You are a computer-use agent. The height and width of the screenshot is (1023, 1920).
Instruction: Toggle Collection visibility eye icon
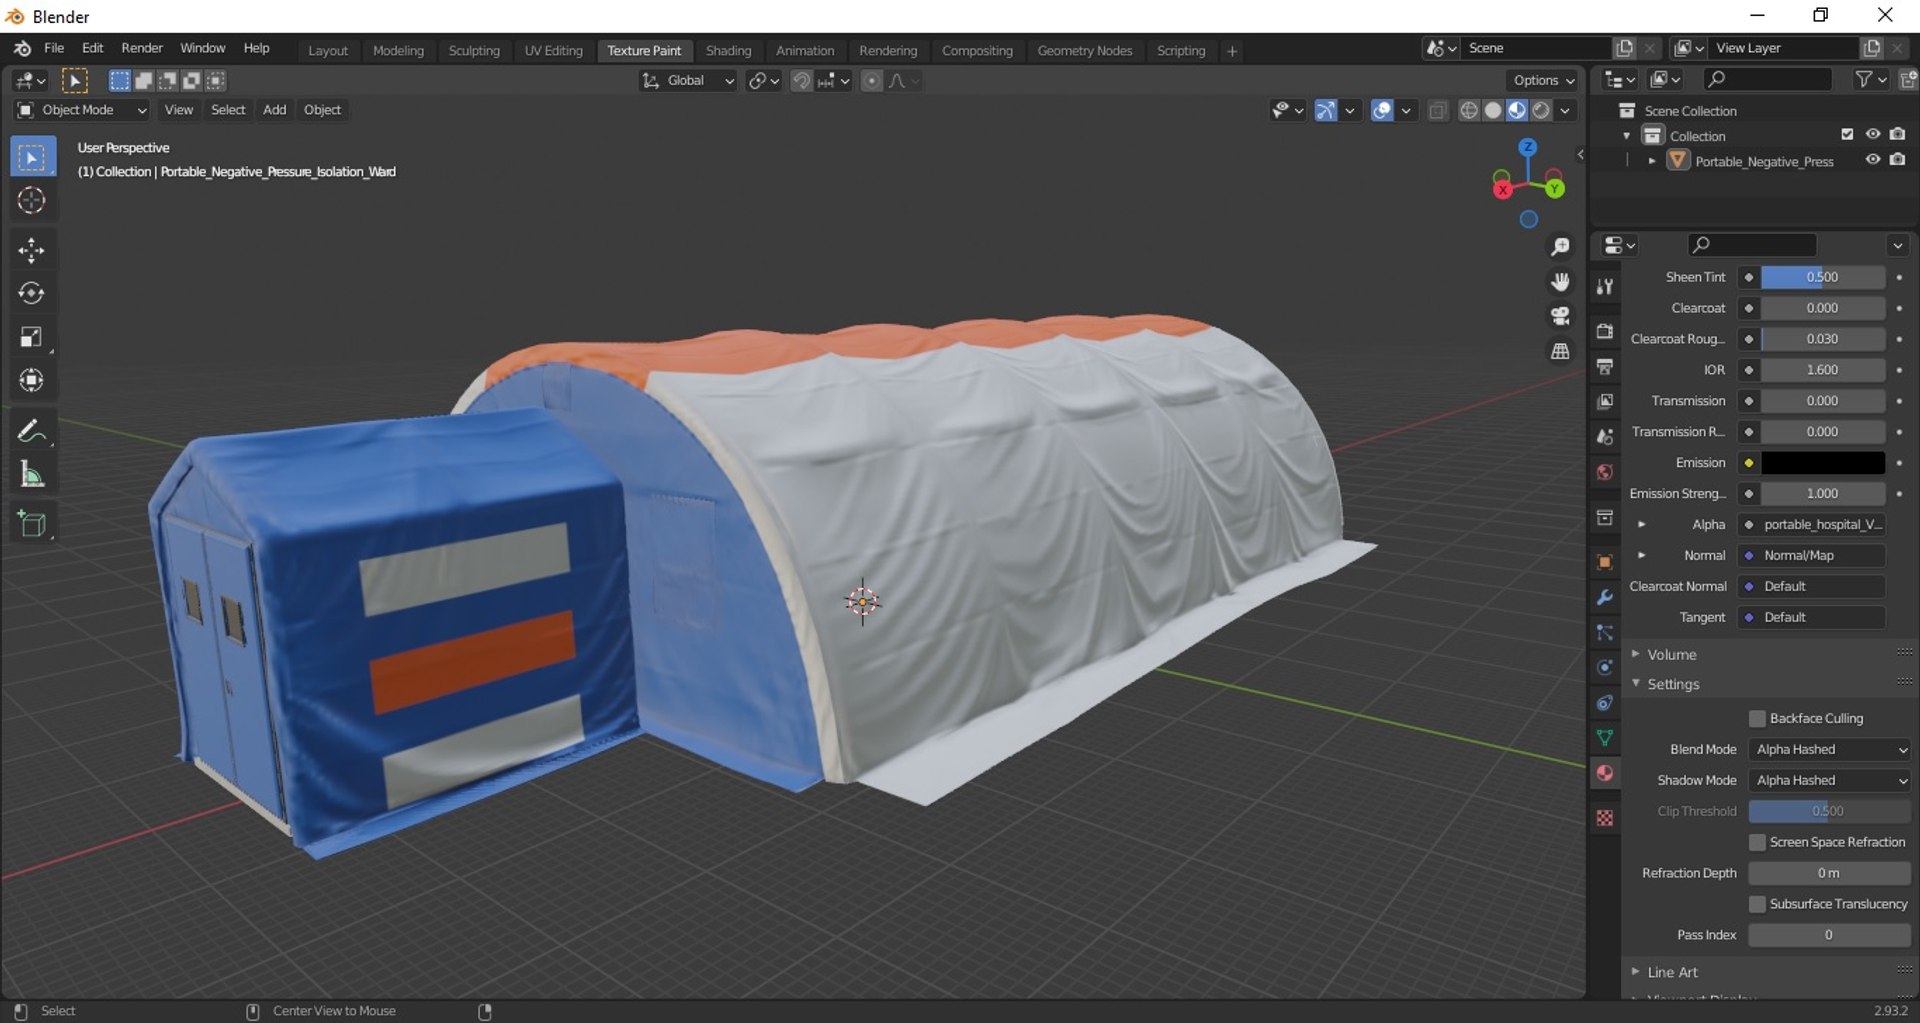(x=1873, y=135)
